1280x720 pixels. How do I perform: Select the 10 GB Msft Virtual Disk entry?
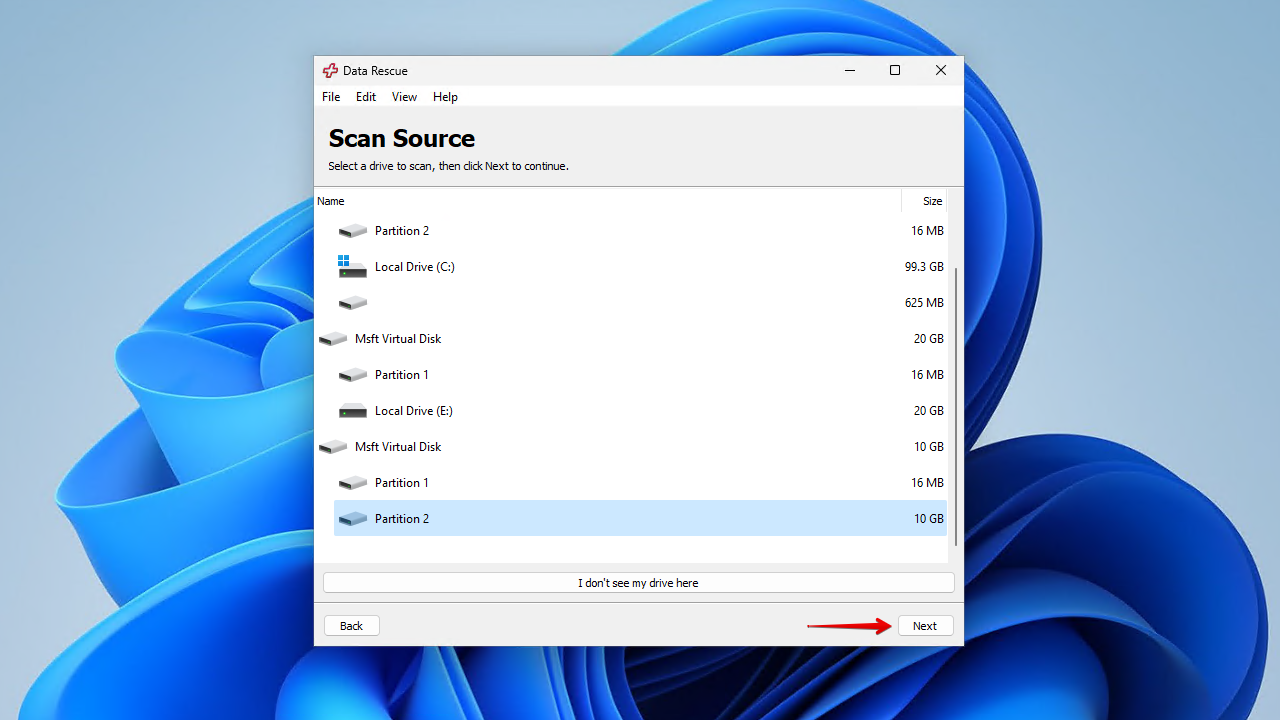click(631, 447)
